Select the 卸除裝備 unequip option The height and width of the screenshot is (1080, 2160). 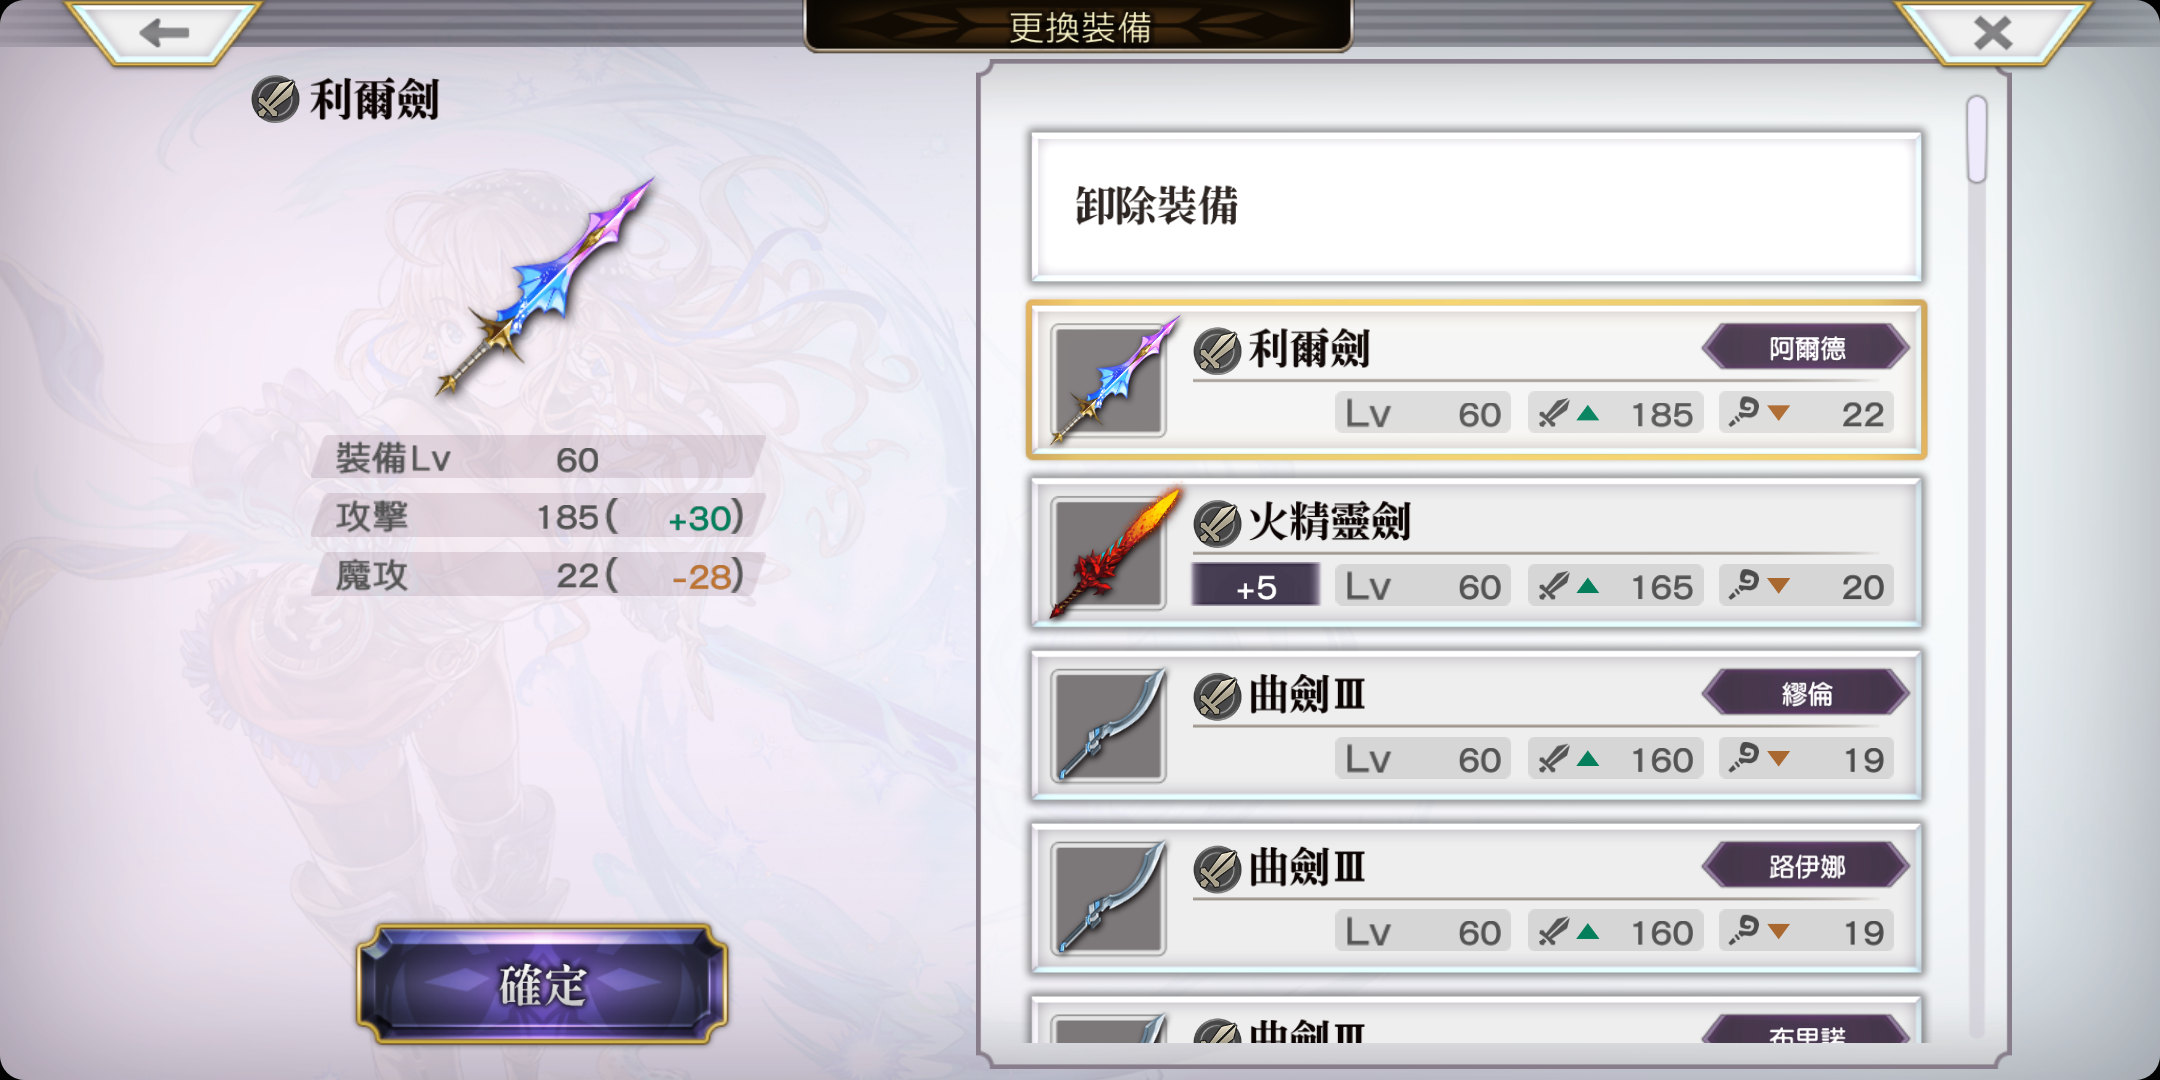1476,206
